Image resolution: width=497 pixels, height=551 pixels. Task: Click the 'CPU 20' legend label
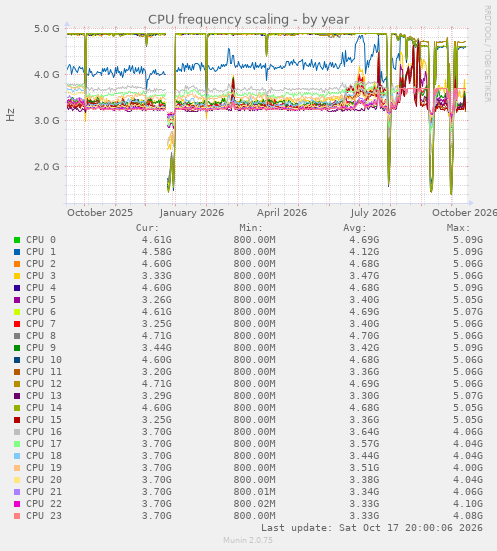point(44,480)
